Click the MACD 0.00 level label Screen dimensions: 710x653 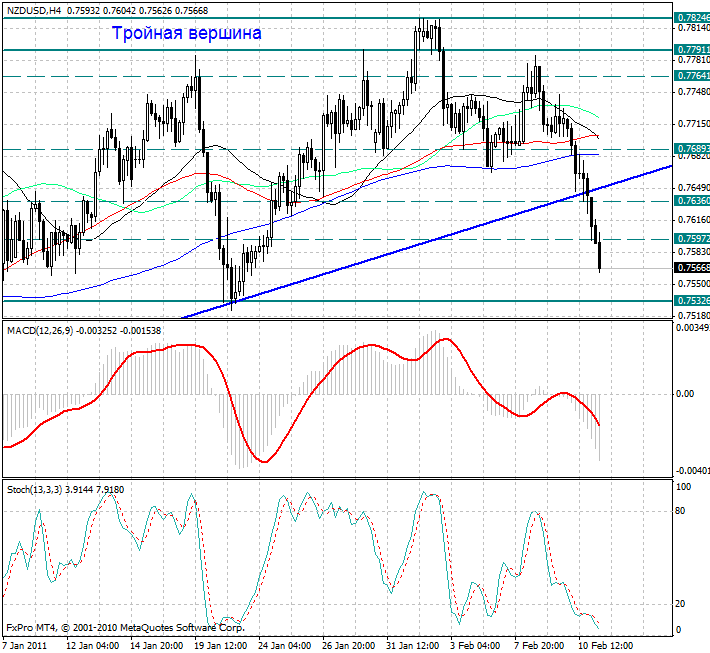pyautogui.click(x=685, y=394)
